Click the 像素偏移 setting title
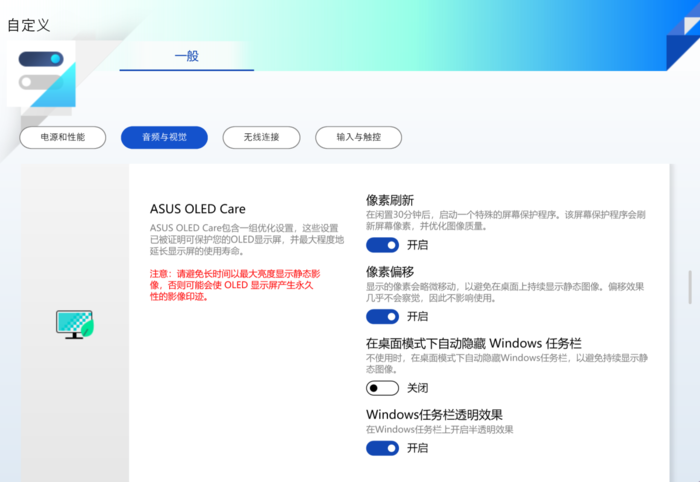 (x=390, y=271)
